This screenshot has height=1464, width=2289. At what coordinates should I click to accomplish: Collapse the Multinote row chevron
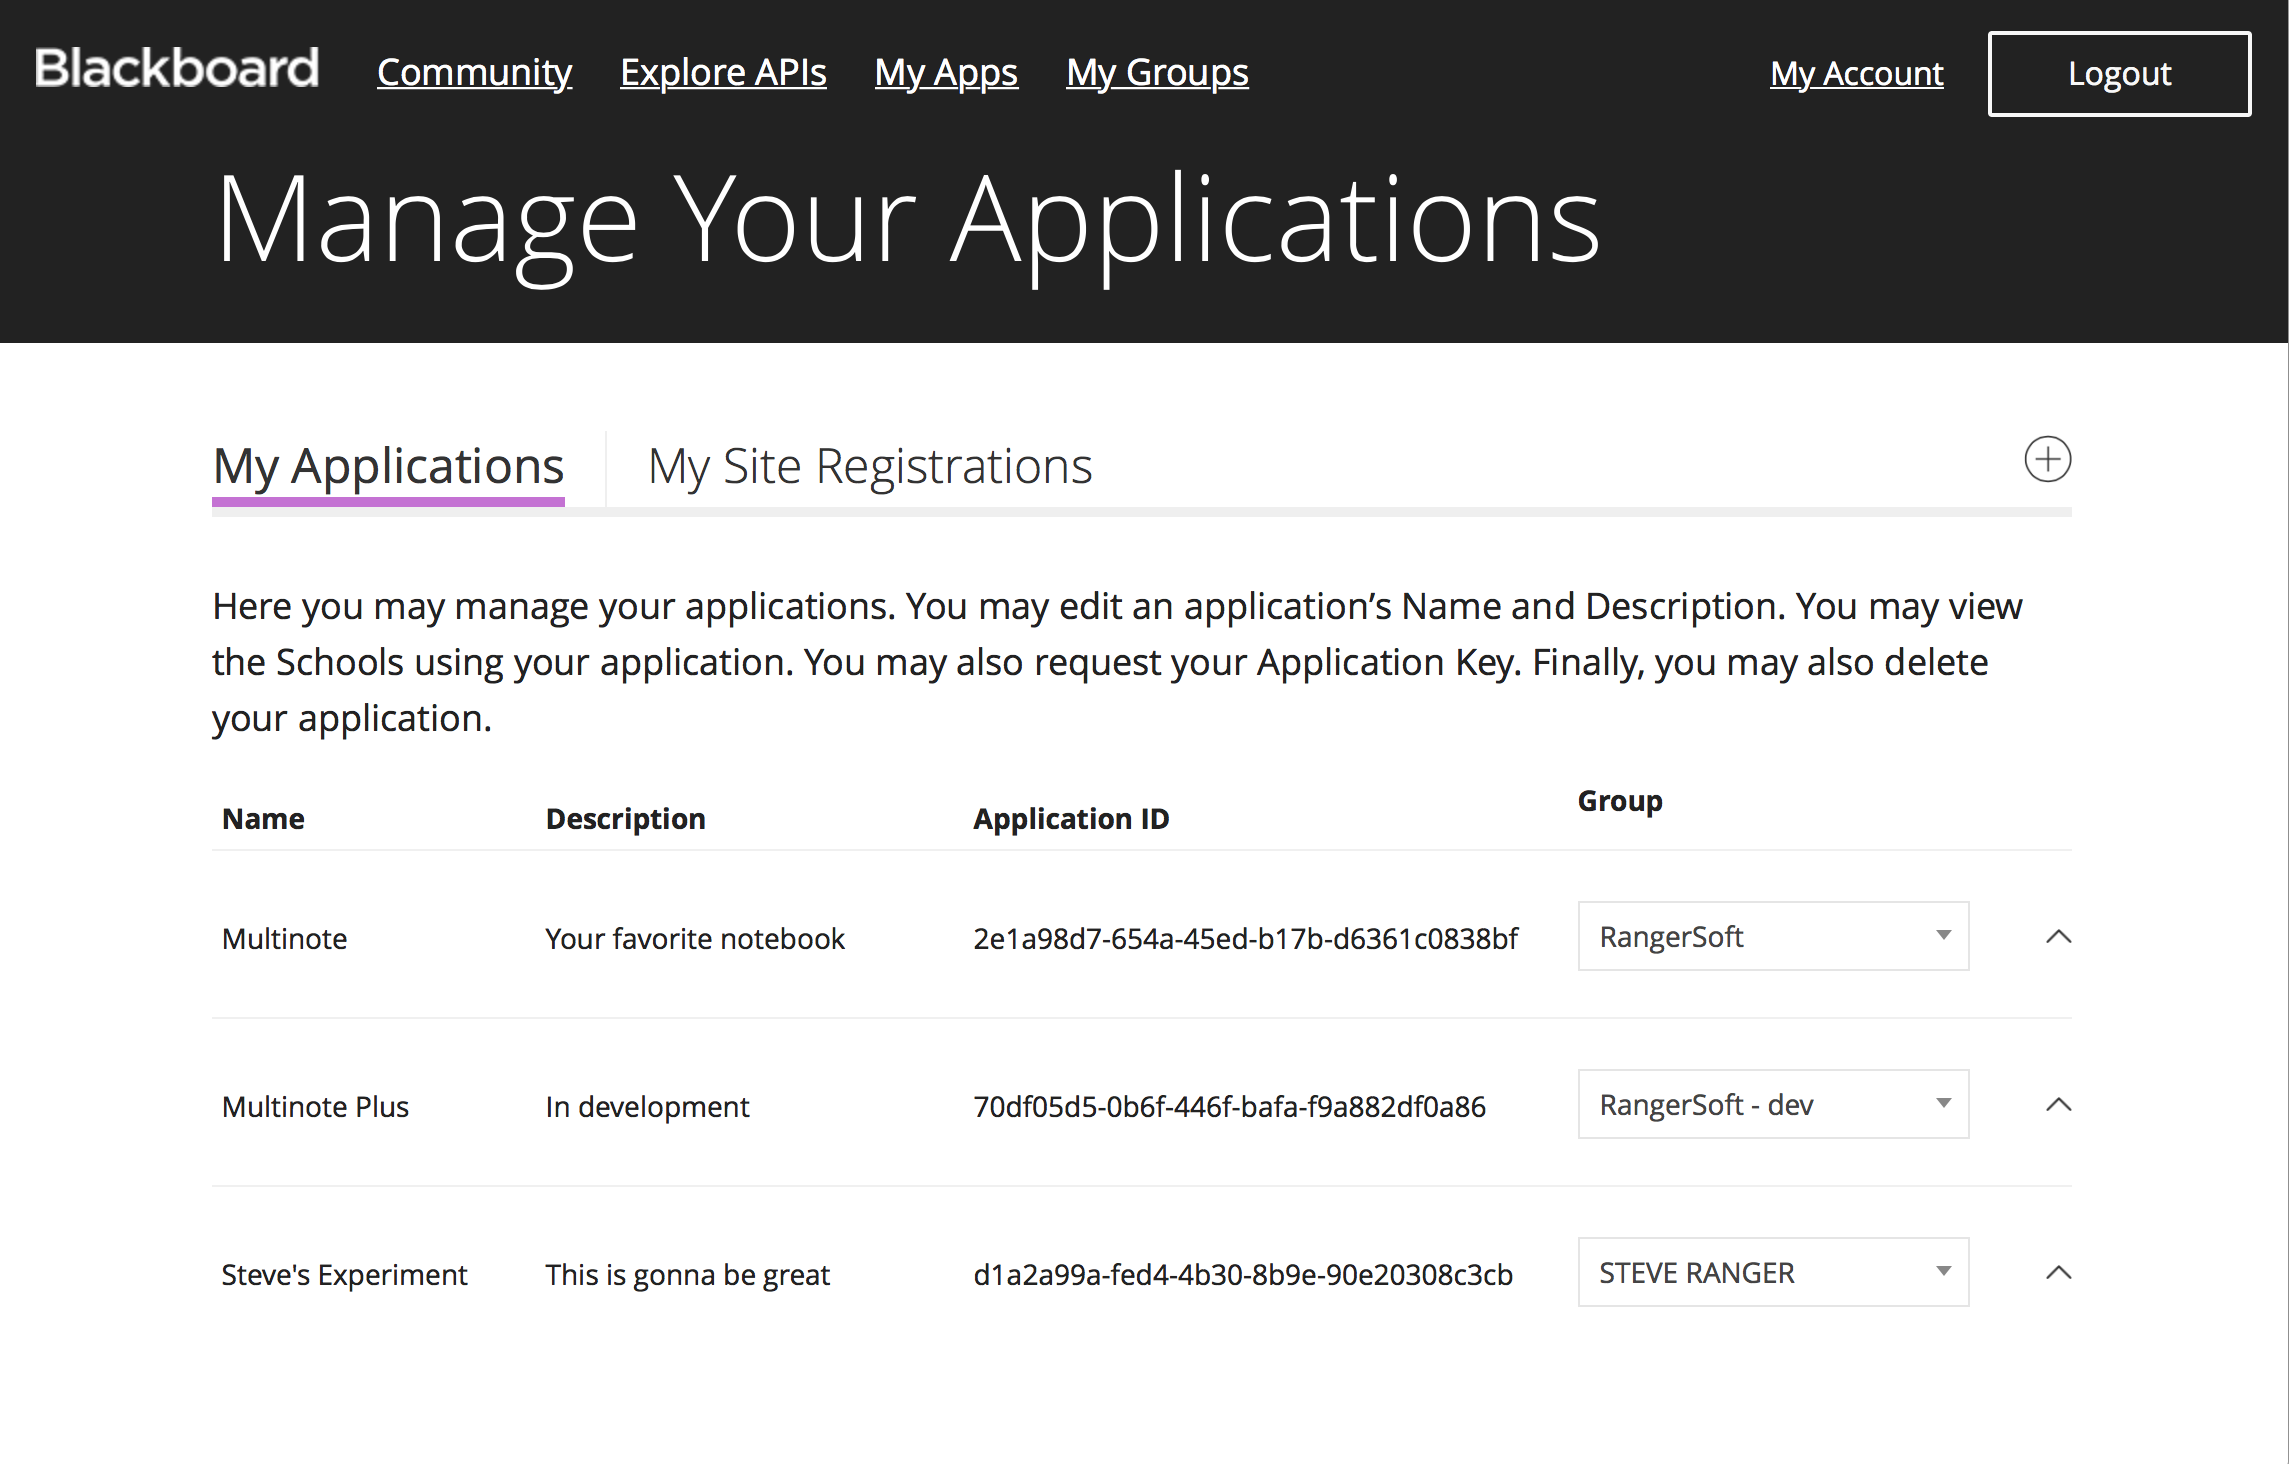(2058, 937)
